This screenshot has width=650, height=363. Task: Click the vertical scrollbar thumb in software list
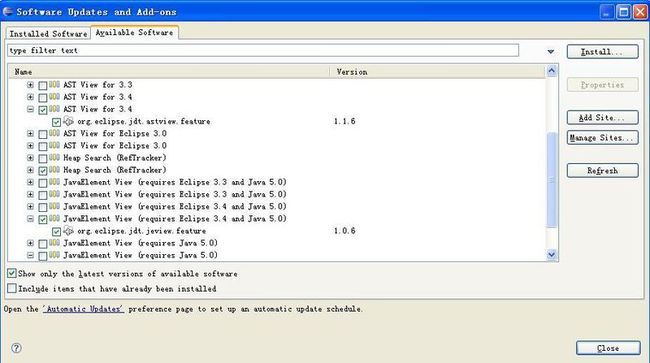(551, 180)
